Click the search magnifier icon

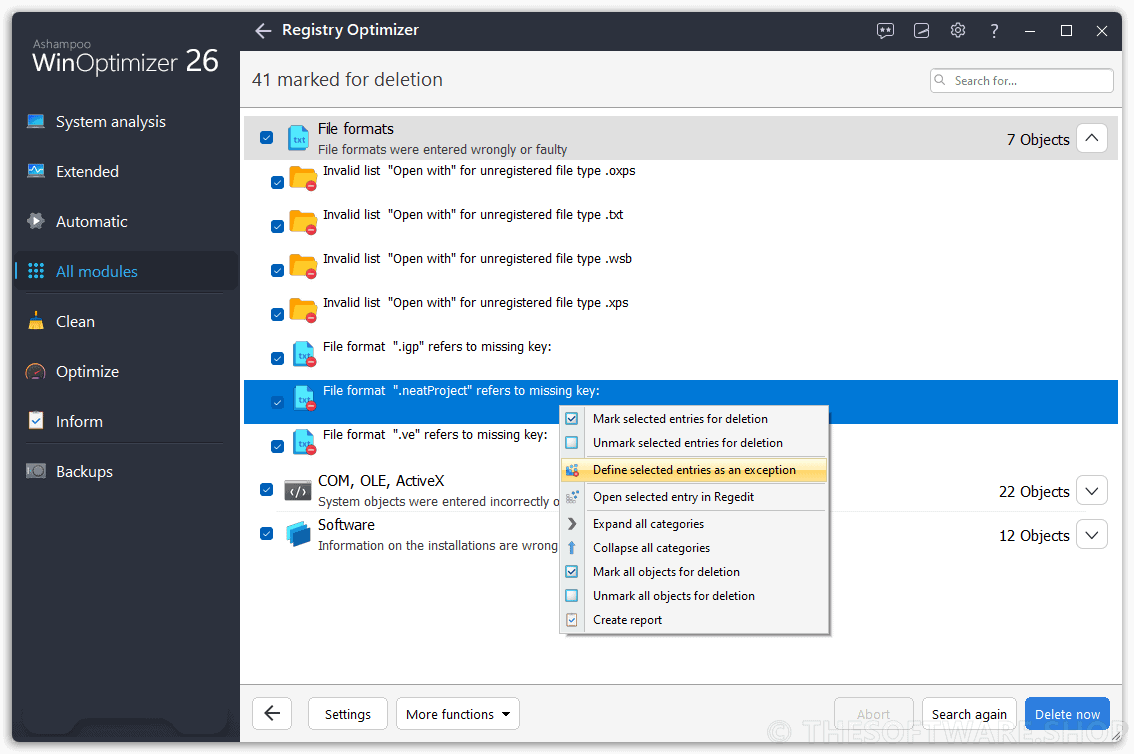click(x=940, y=80)
